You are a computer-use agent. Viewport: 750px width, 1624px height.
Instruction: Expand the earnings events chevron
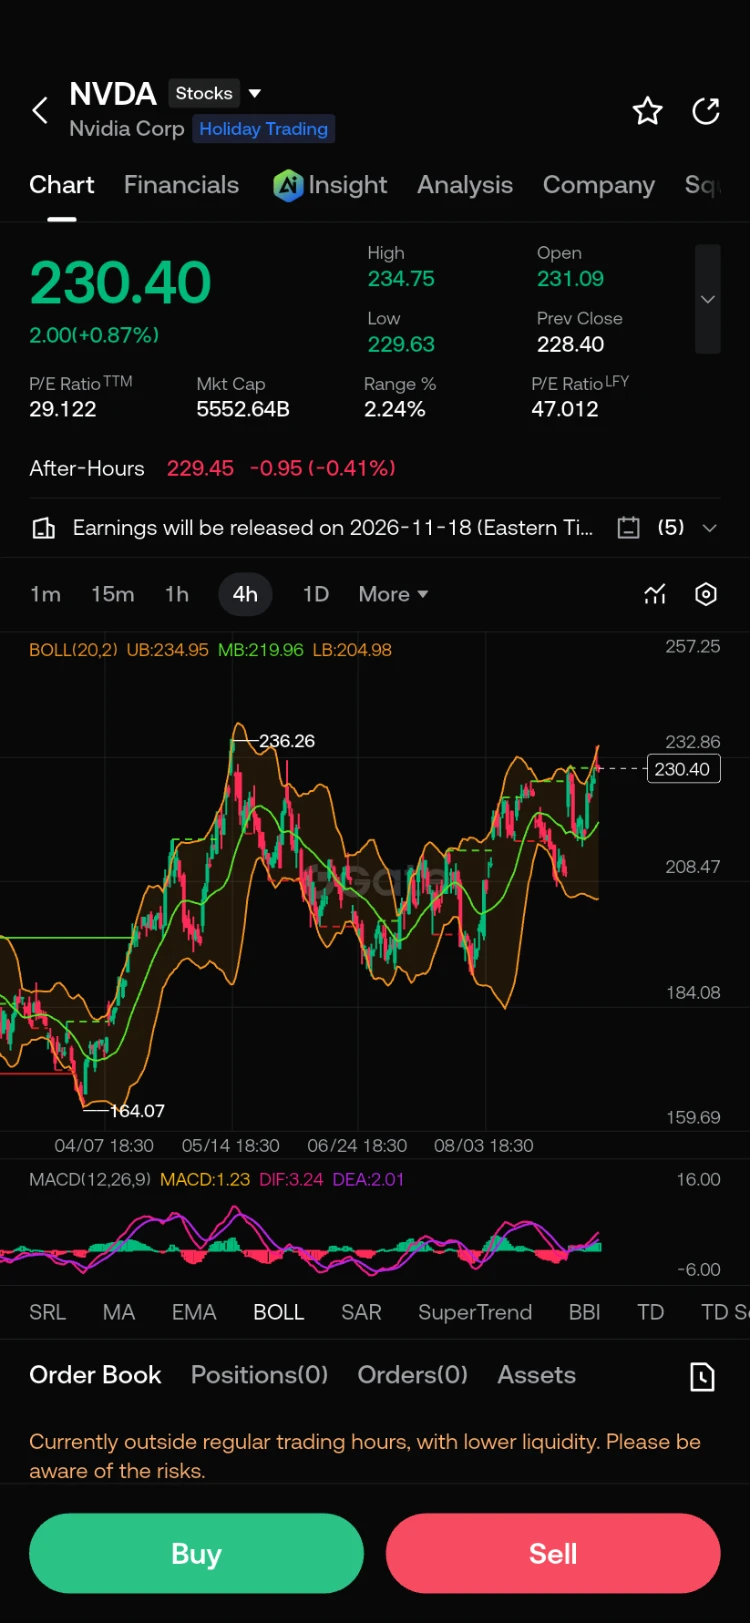point(710,528)
